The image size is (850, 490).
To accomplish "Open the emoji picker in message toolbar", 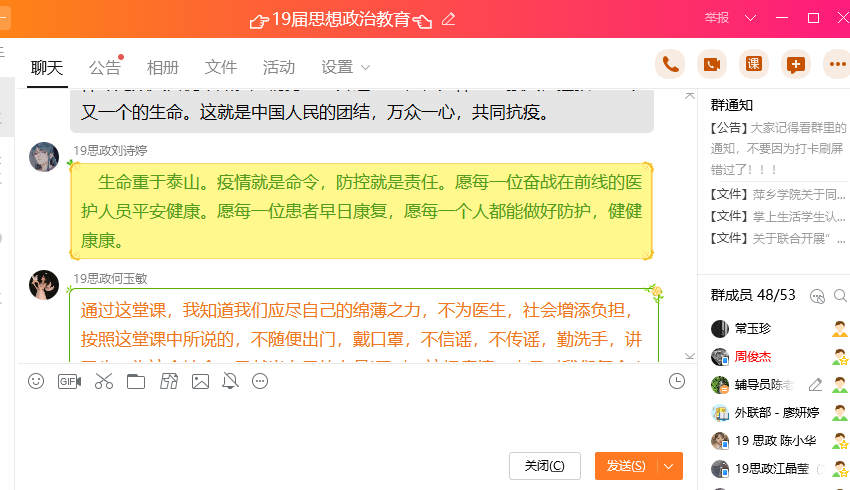I will [x=36, y=381].
